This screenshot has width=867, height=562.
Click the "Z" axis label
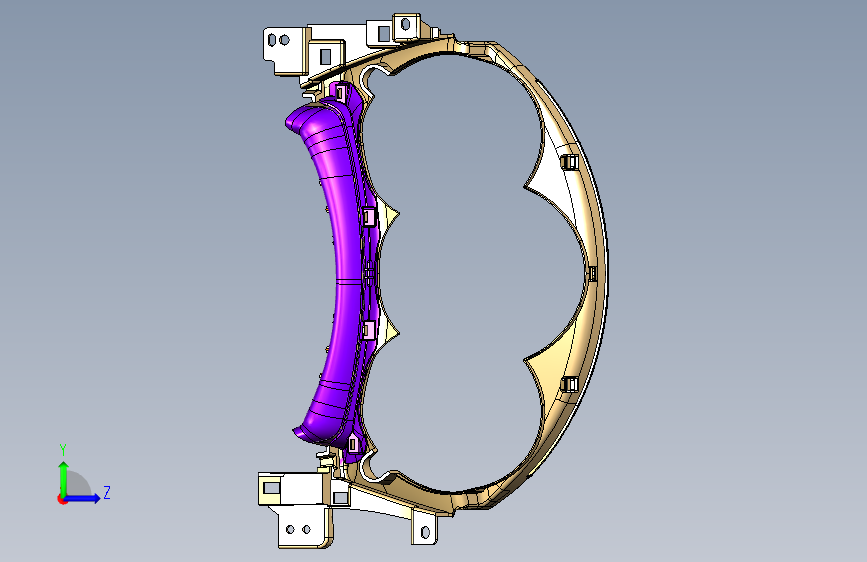tap(107, 492)
